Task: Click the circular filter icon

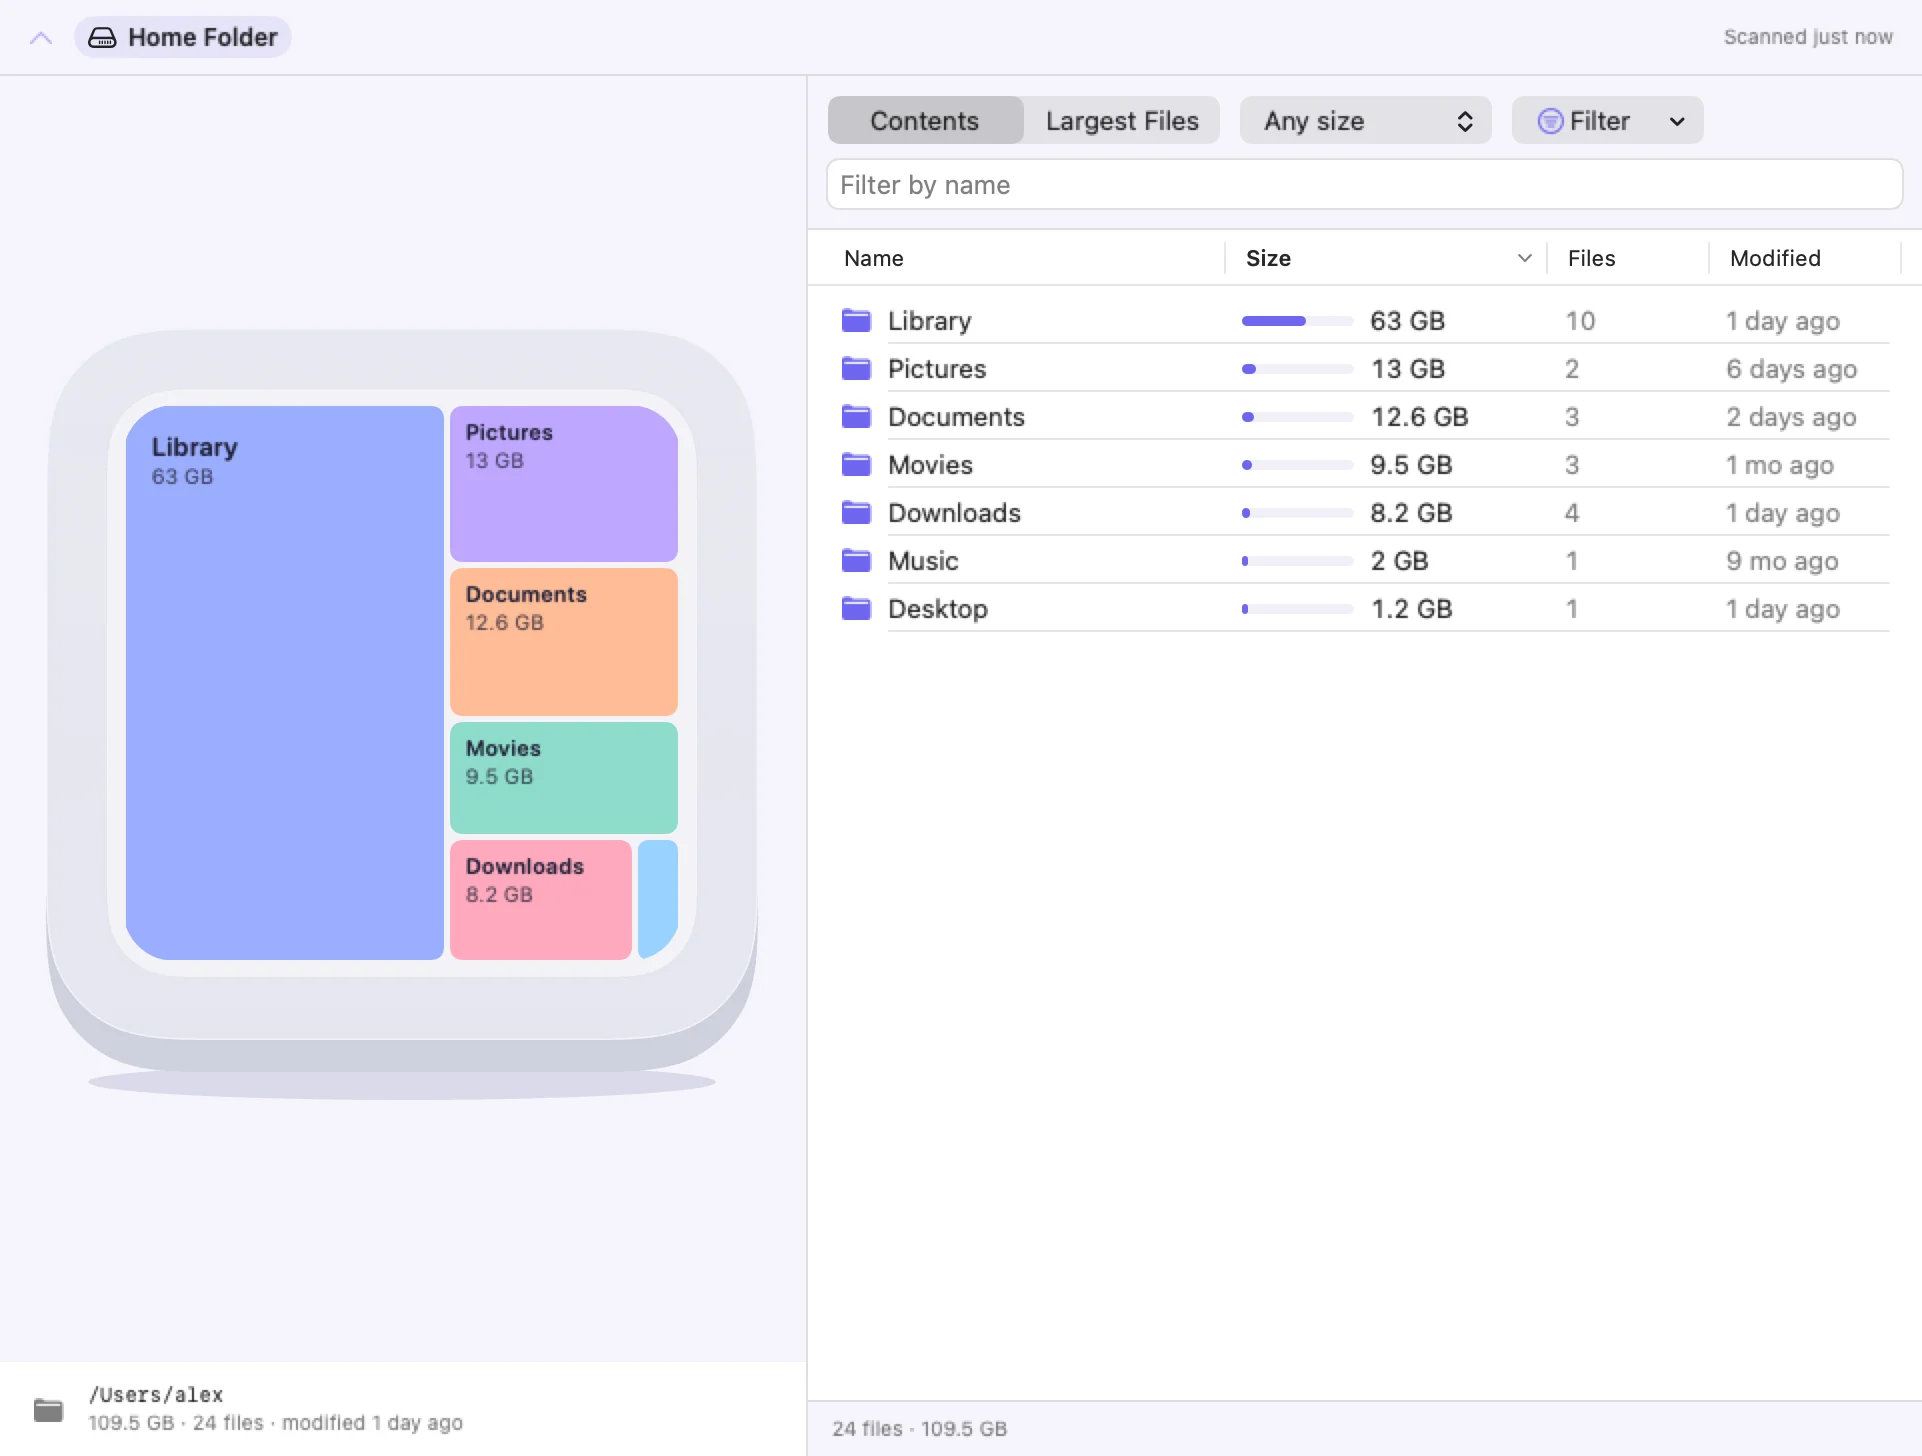Action: point(1550,121)
